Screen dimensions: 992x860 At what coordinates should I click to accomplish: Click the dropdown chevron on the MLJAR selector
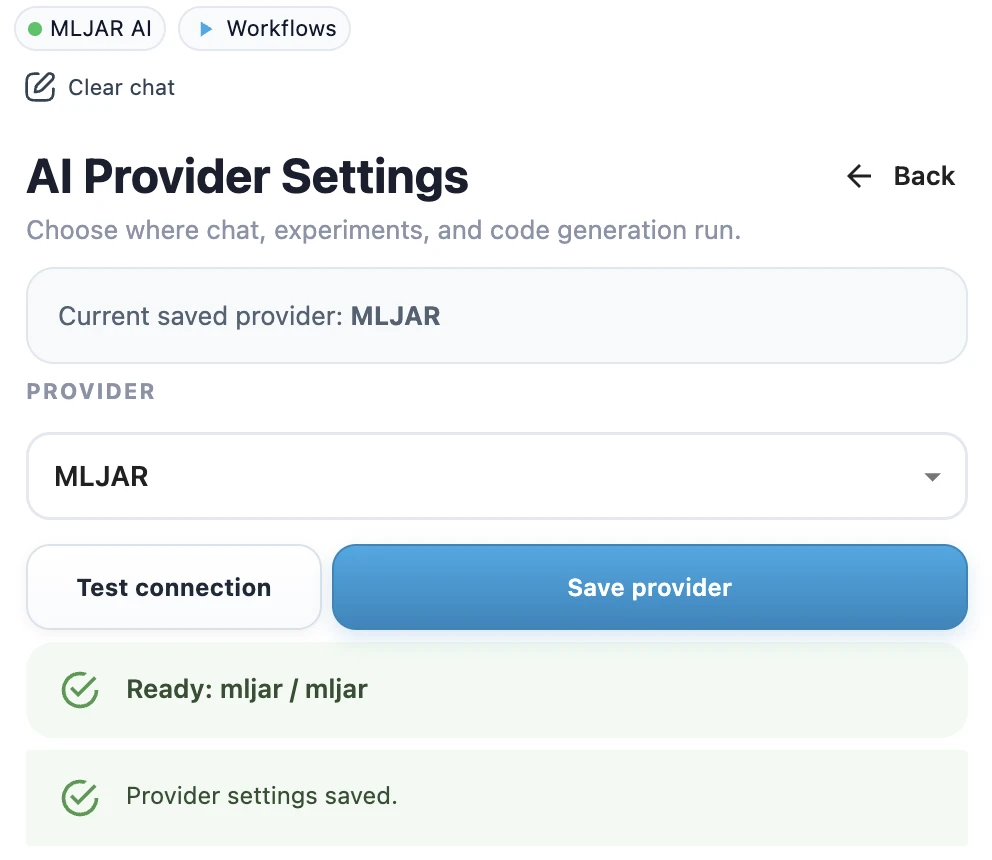933,476
